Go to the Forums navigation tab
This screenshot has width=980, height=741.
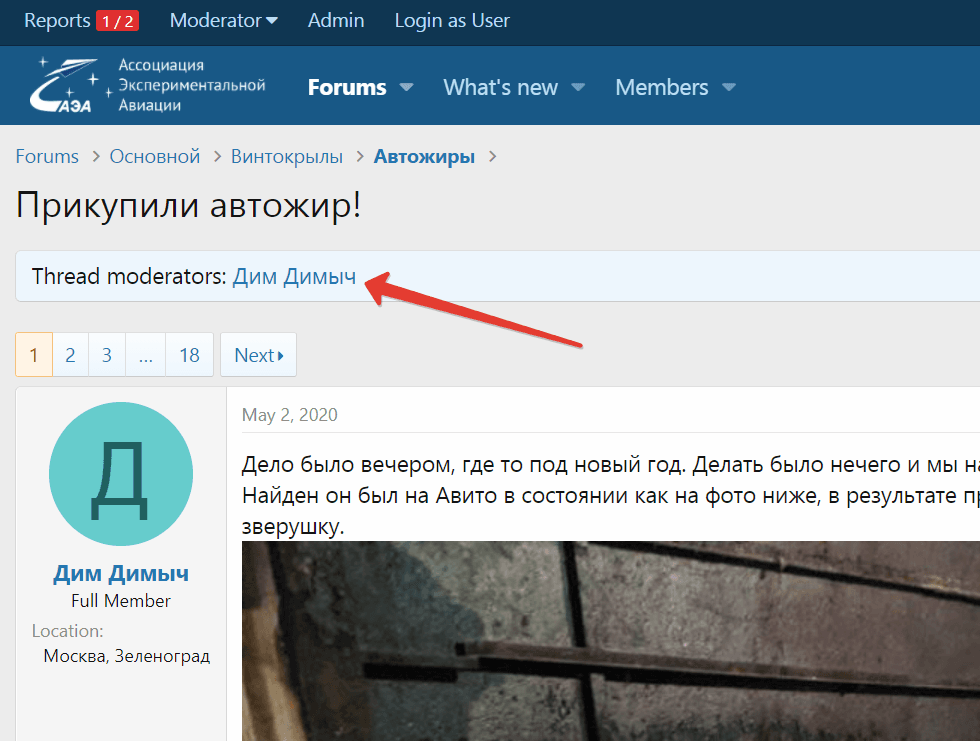point(346,88)
